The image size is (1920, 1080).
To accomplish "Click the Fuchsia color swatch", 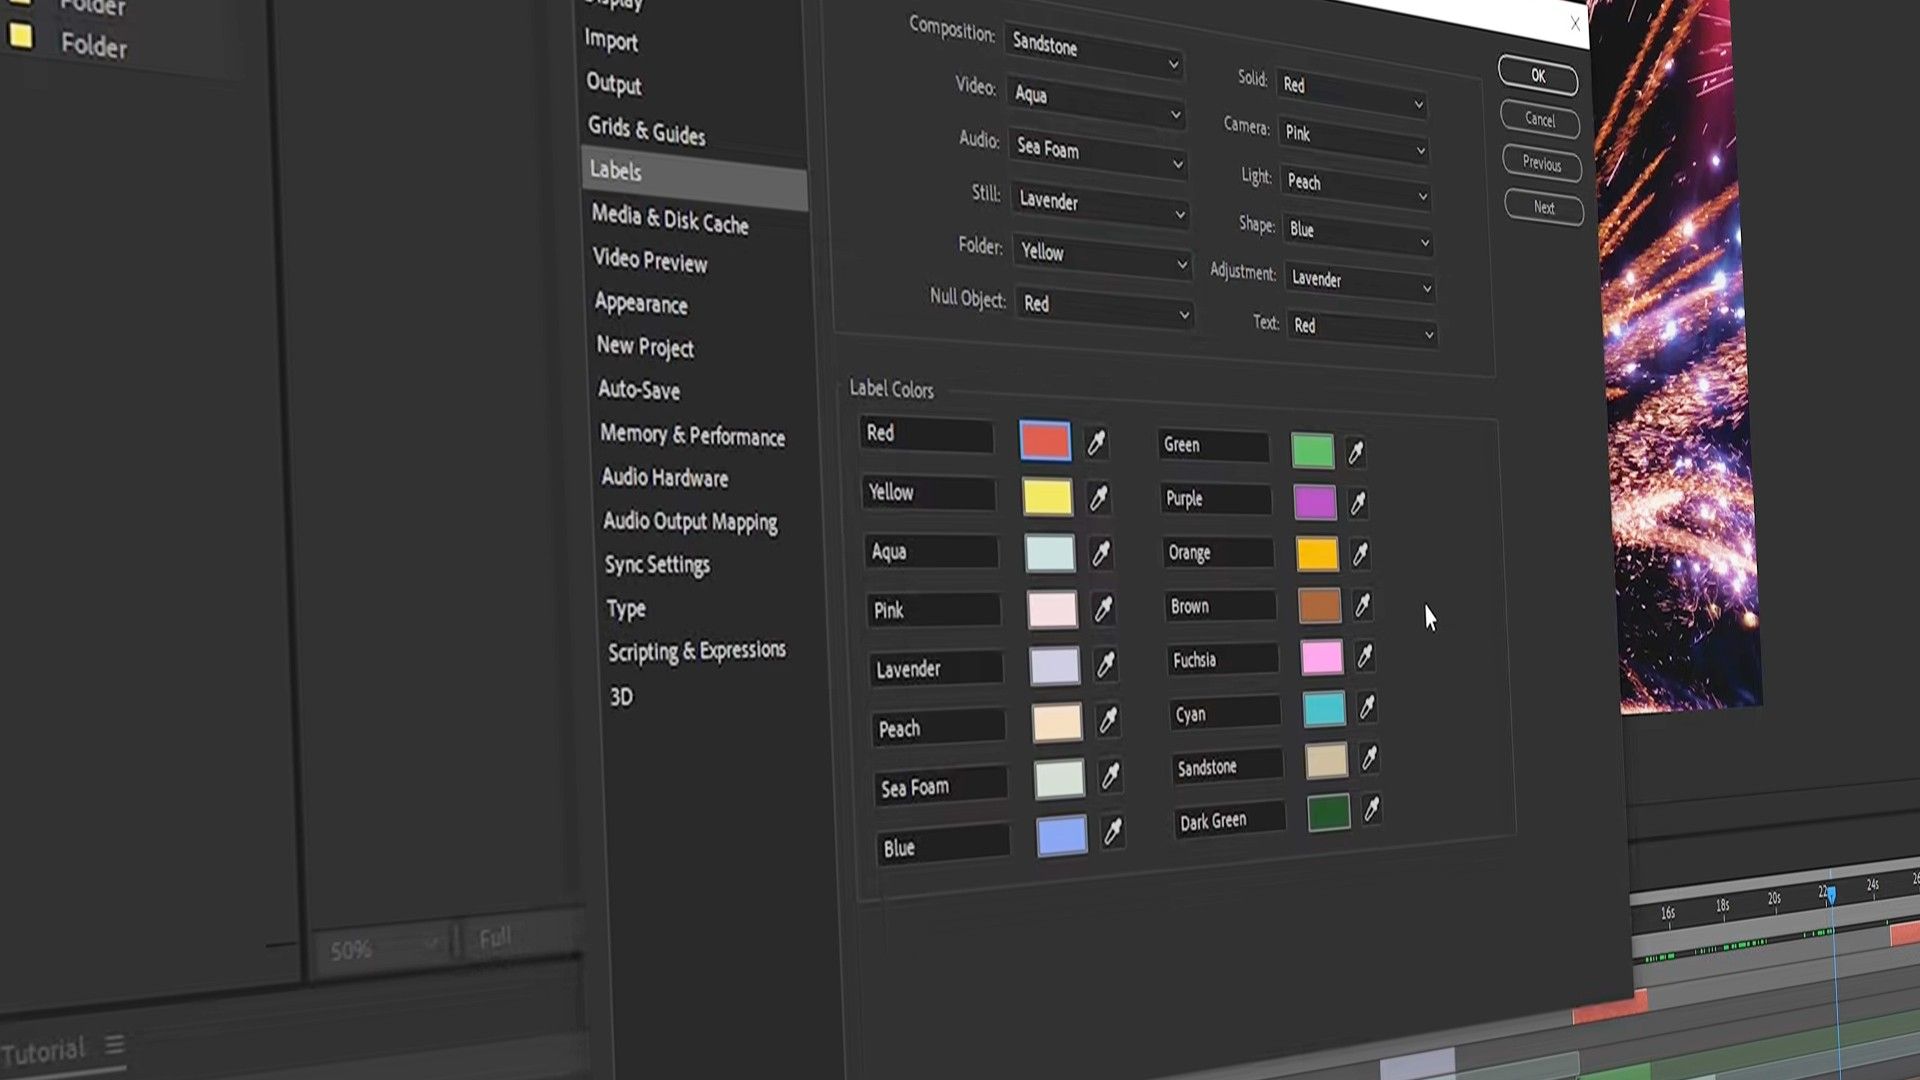I will tap(1321, 658).
